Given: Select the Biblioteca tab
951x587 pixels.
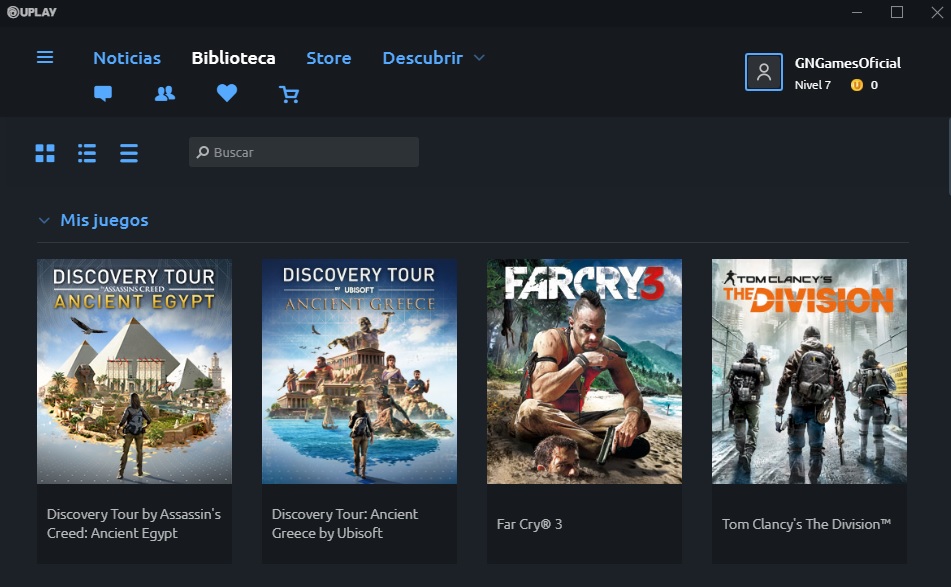Looking at the screenshot, I should tap(234, 58).
